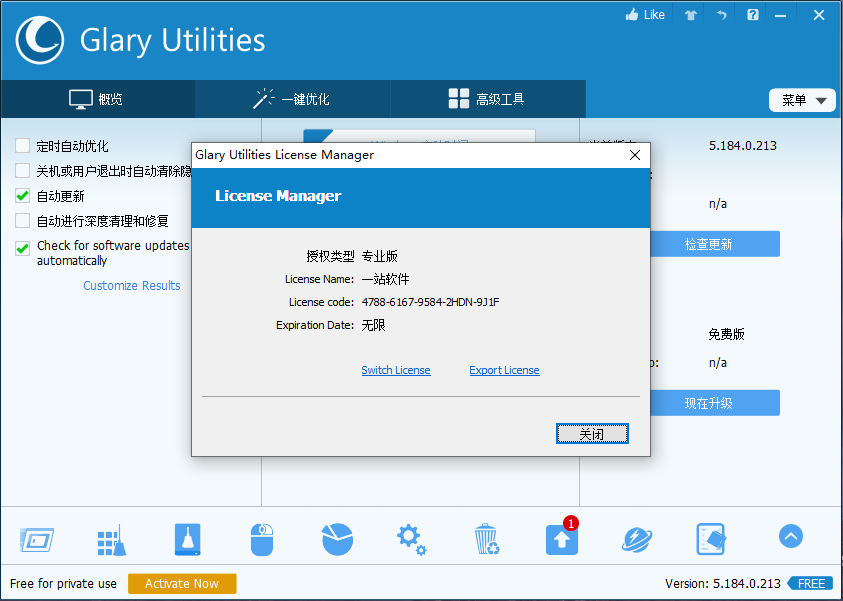Close the License Manager dialog with X
The width and height of the screenshot is (843, 601).
(x=634, y=155)
